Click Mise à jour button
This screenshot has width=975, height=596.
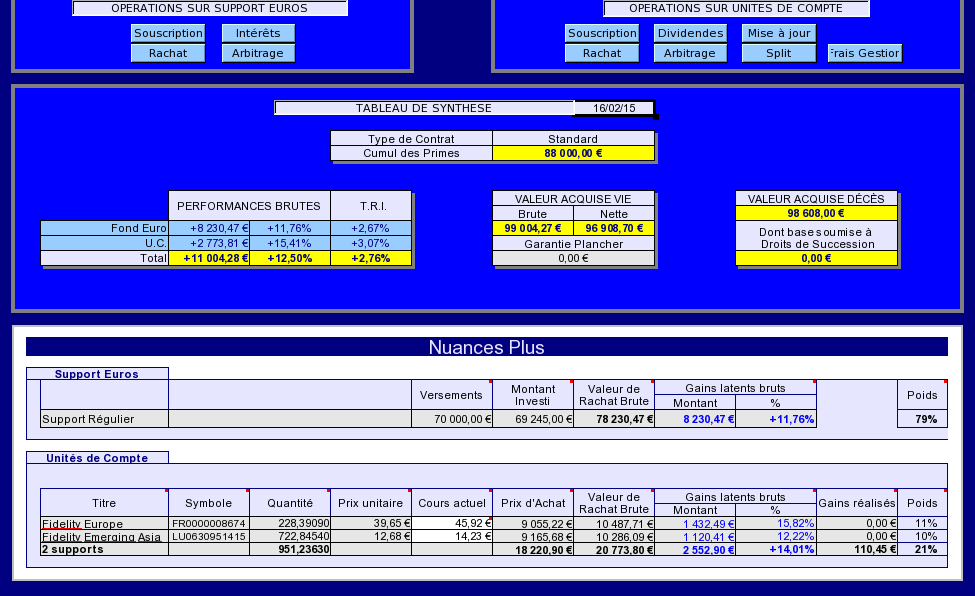(779, 33)
